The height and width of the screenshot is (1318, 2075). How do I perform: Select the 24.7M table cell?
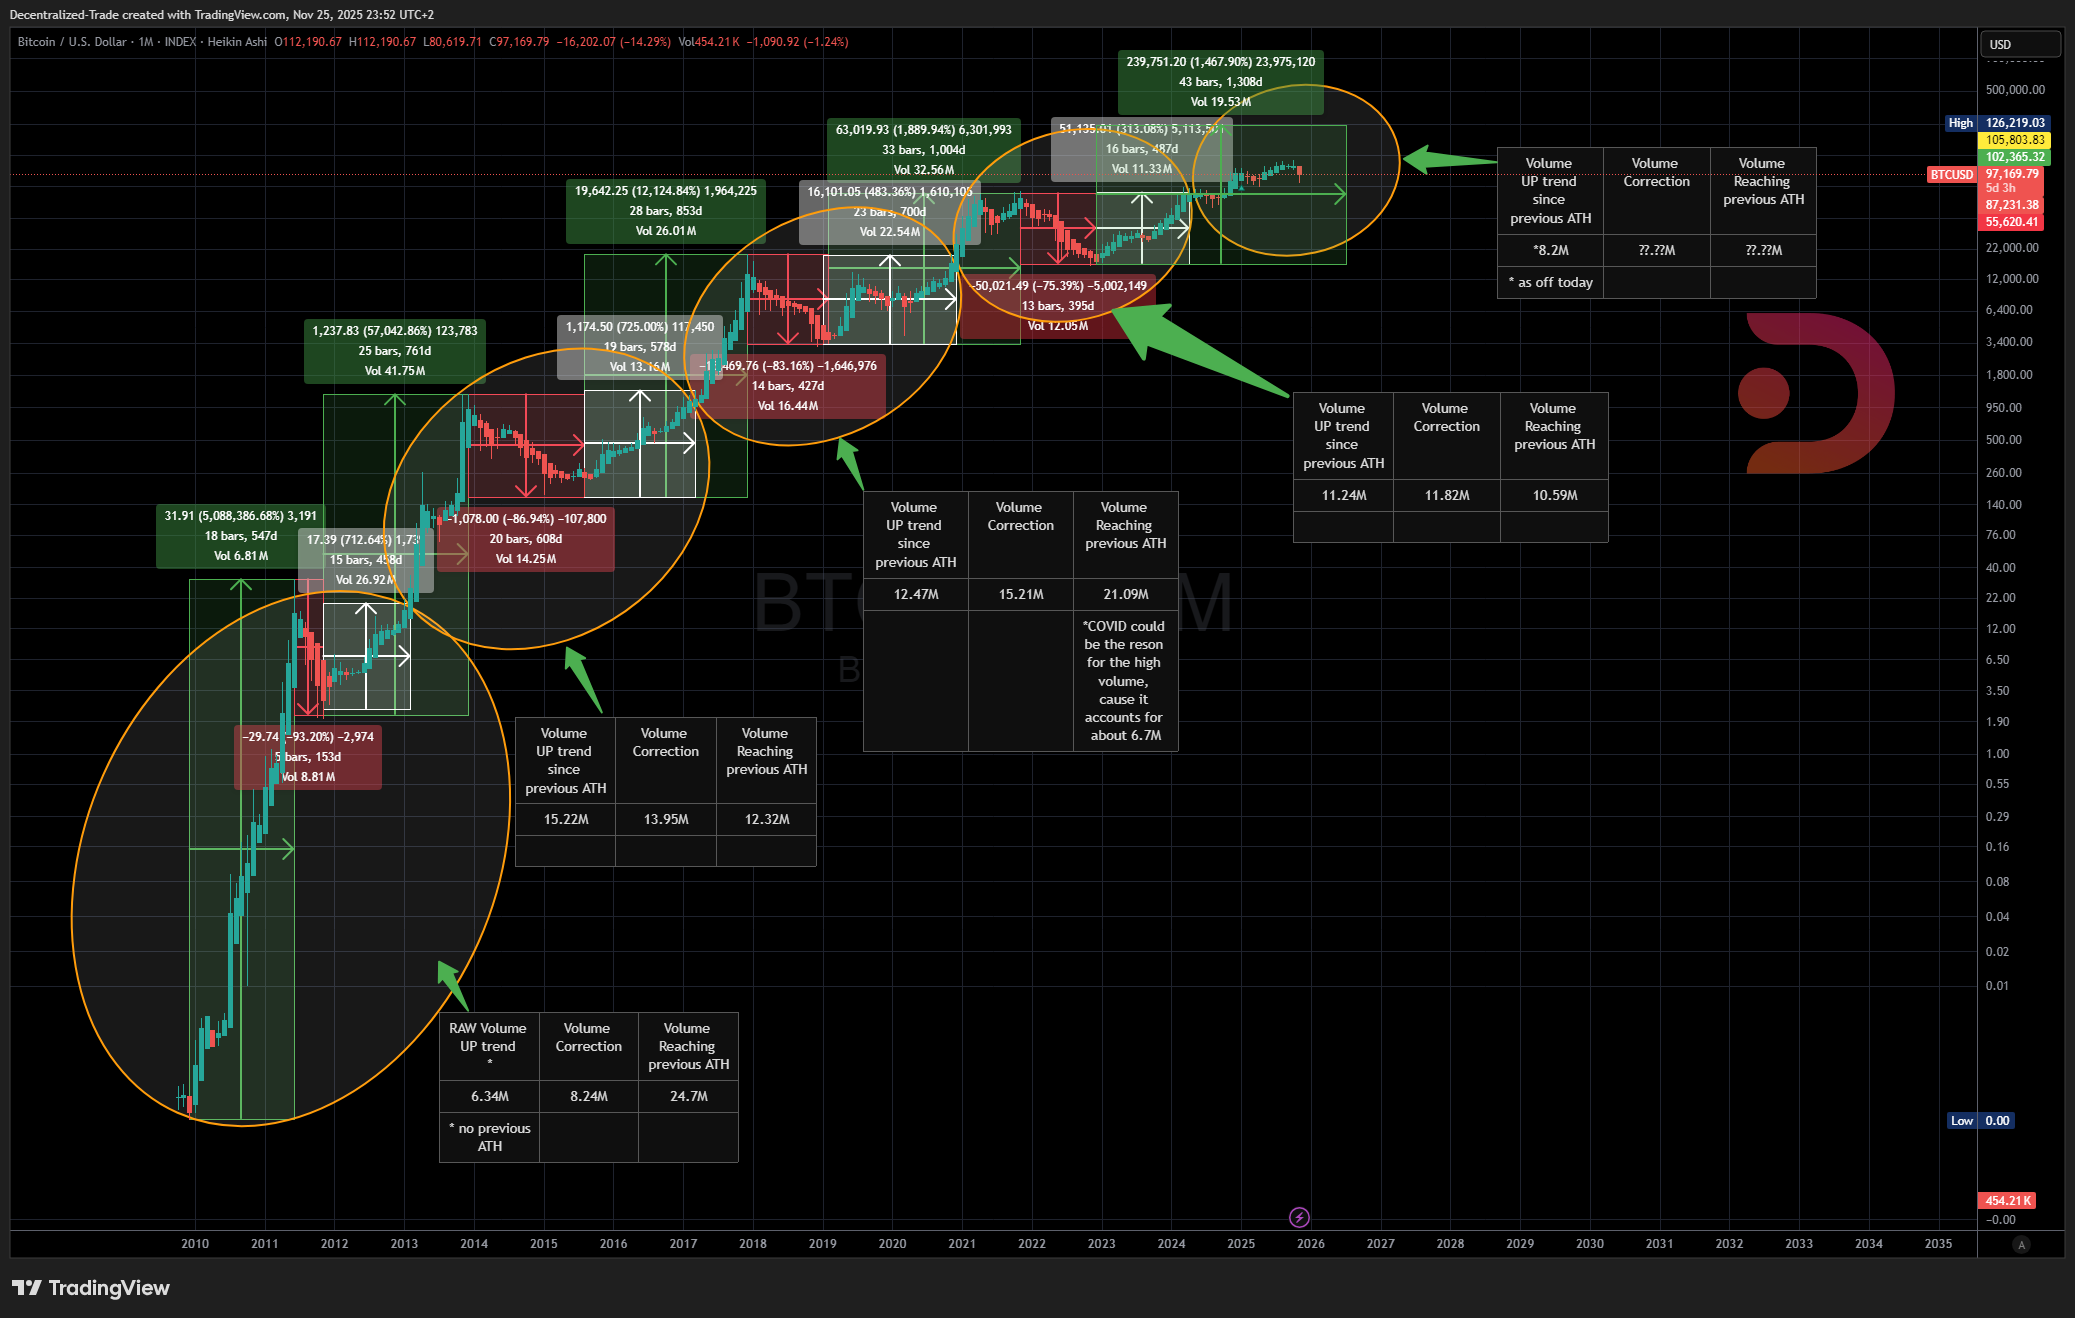pos(689,1097)
